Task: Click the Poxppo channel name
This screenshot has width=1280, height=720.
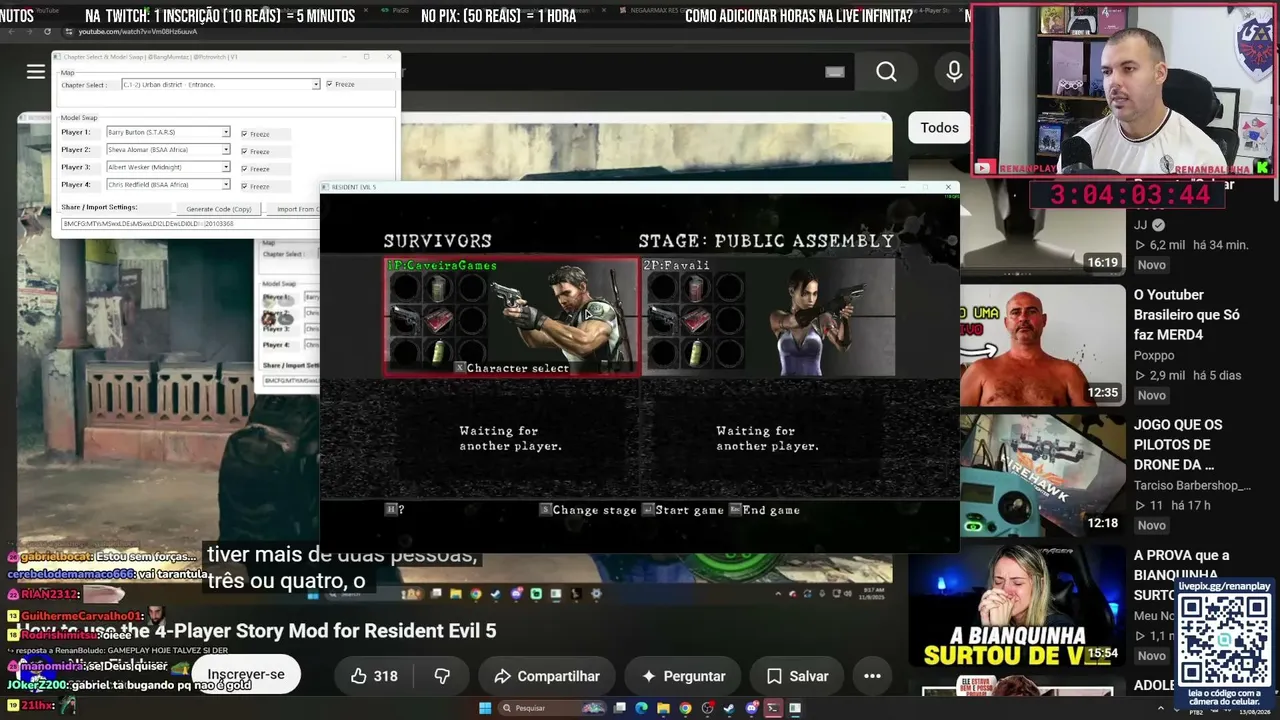Action: tap(1154, 355)
